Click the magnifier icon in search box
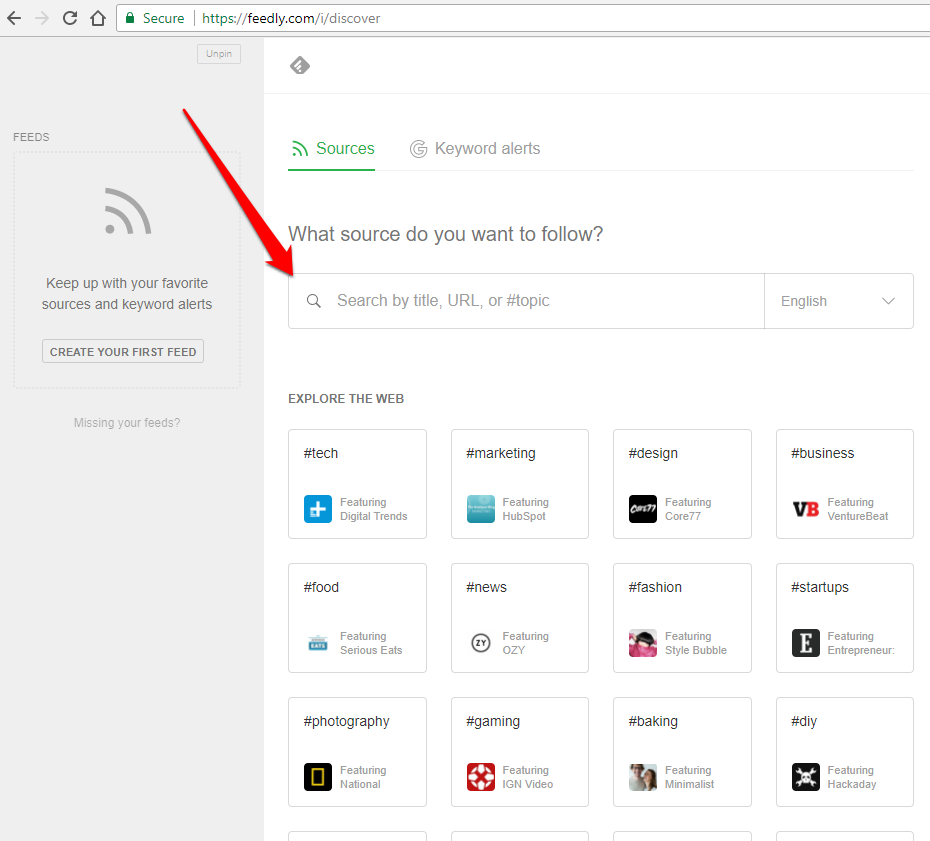Viewport: 930px width, 841px height. (314, 301)
